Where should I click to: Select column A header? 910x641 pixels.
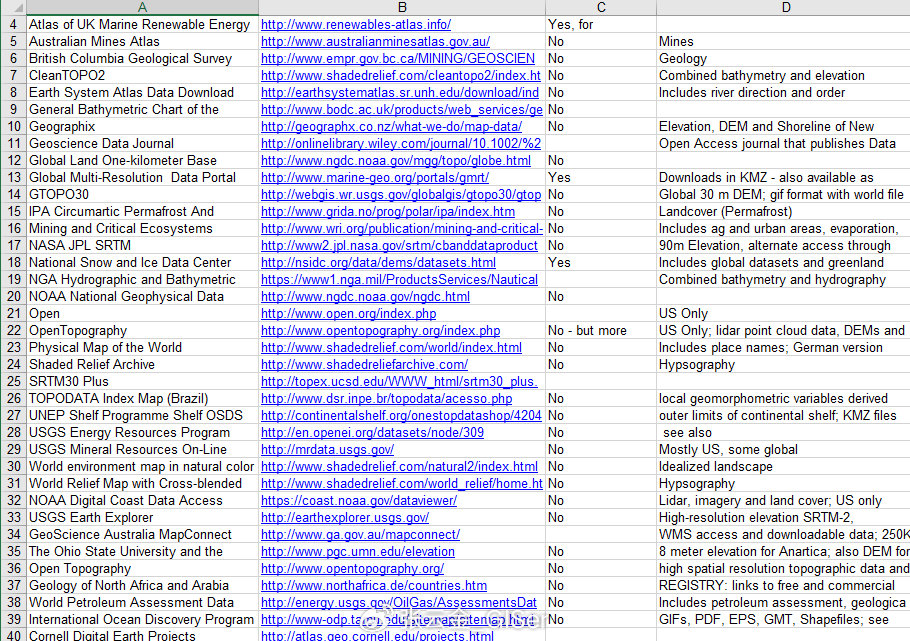[142, 7]
